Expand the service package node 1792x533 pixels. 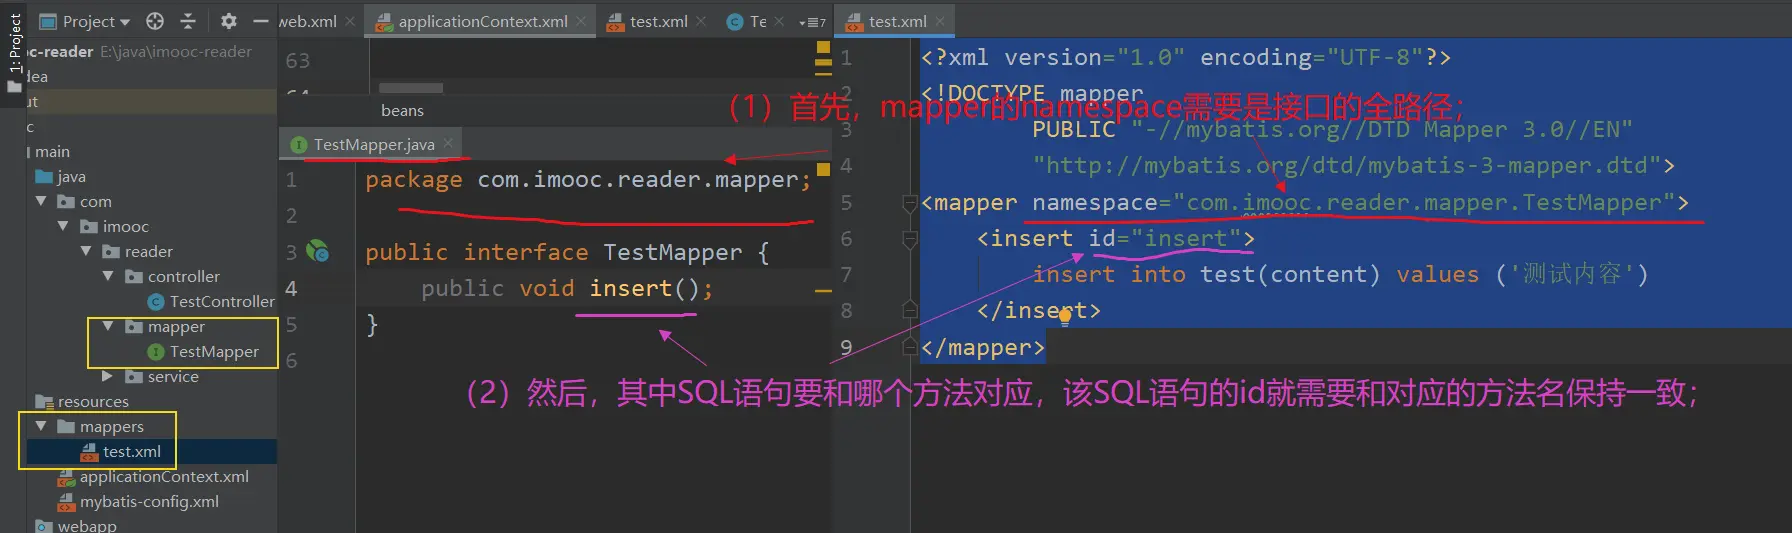pyautogui.click(x=108, y=376)
